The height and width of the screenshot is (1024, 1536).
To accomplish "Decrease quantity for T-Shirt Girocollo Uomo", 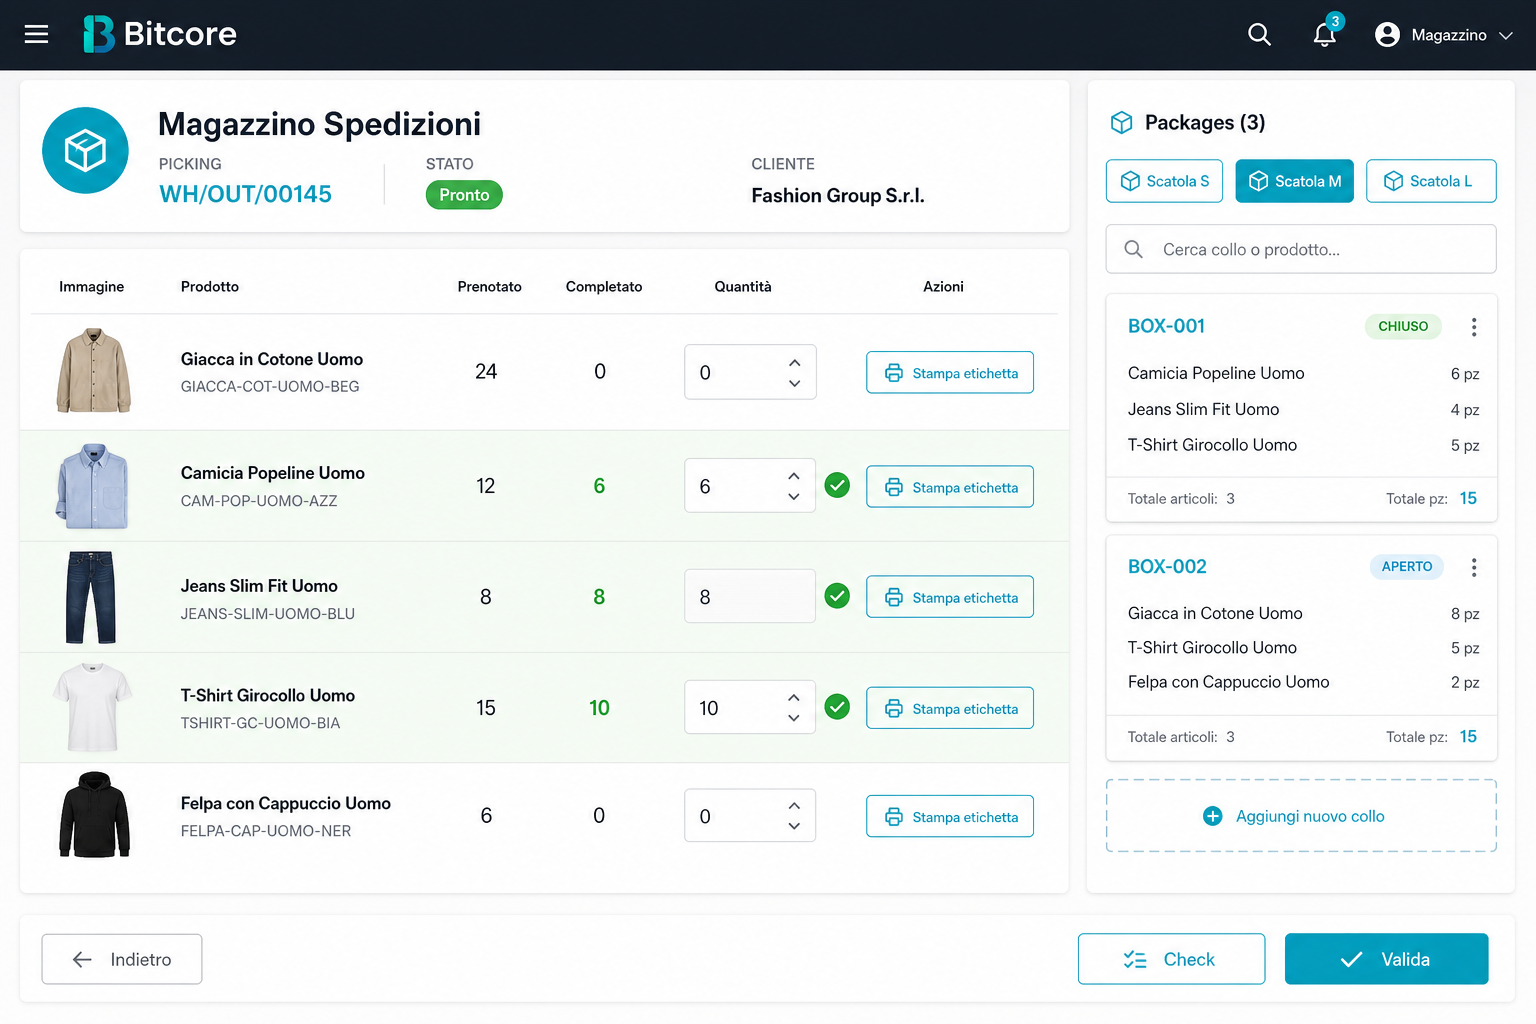I will pyautogui.click(x=794, y=718).
